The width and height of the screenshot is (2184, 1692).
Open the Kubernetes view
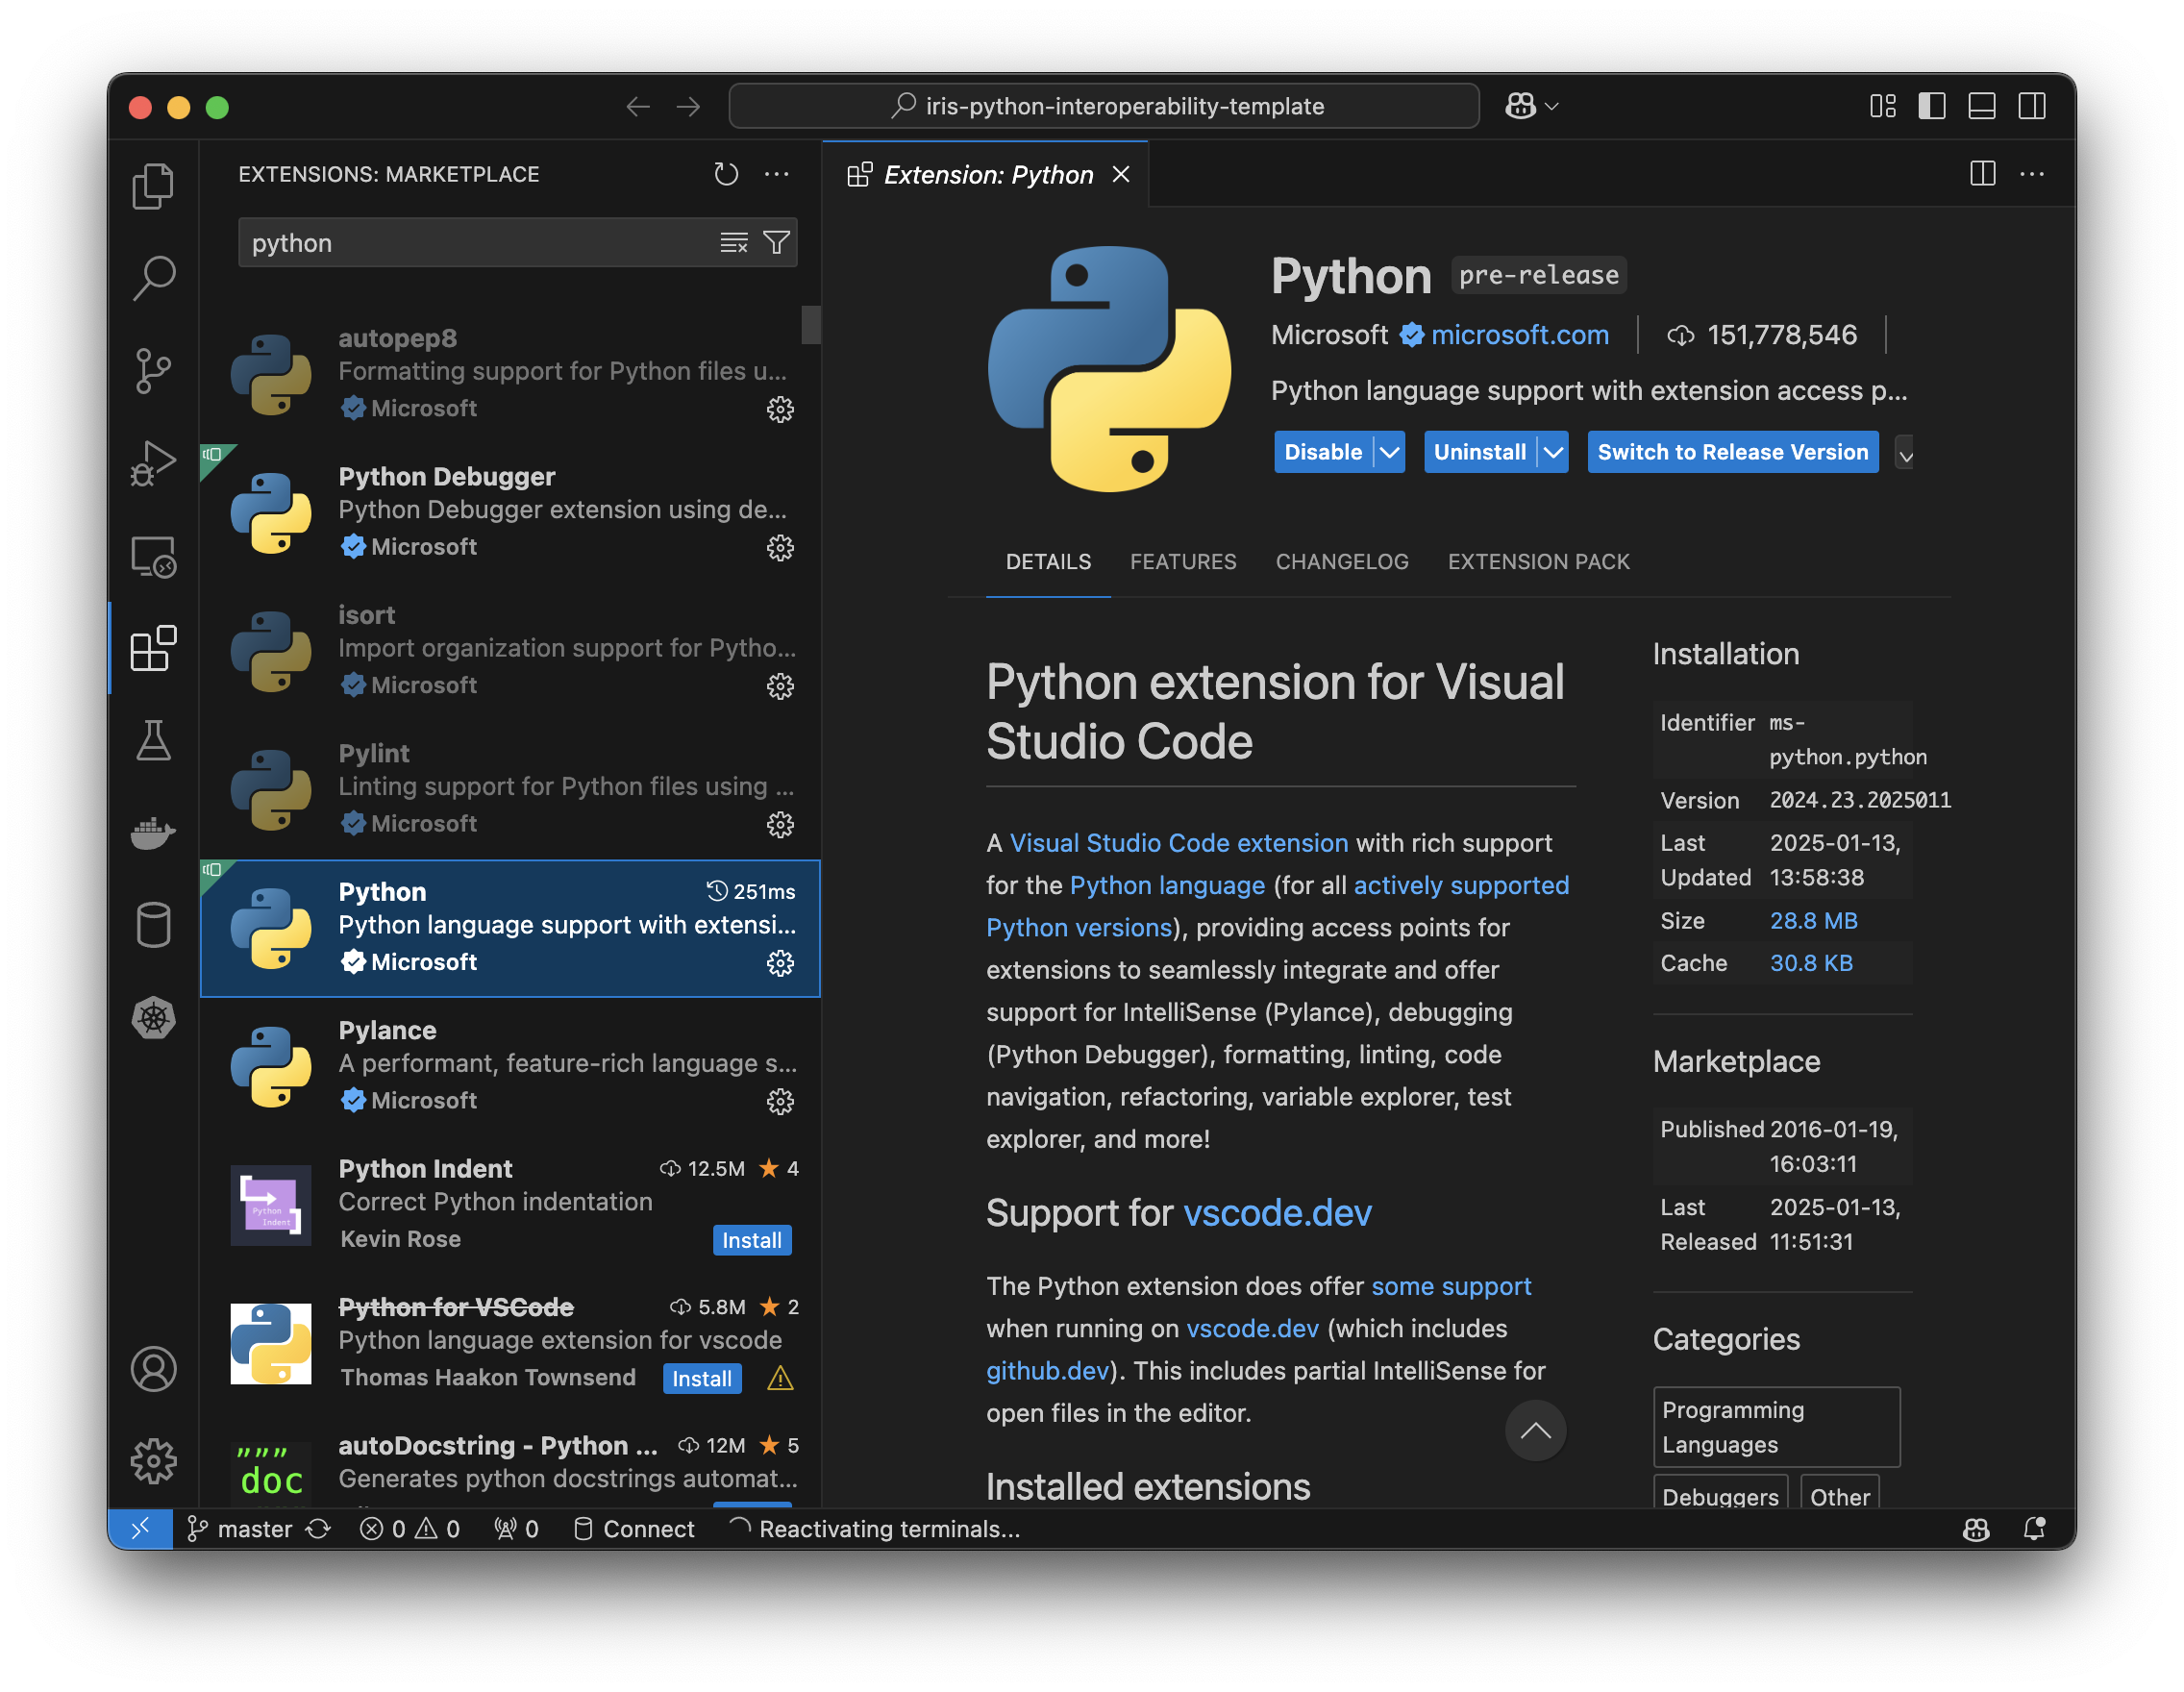153,1018
